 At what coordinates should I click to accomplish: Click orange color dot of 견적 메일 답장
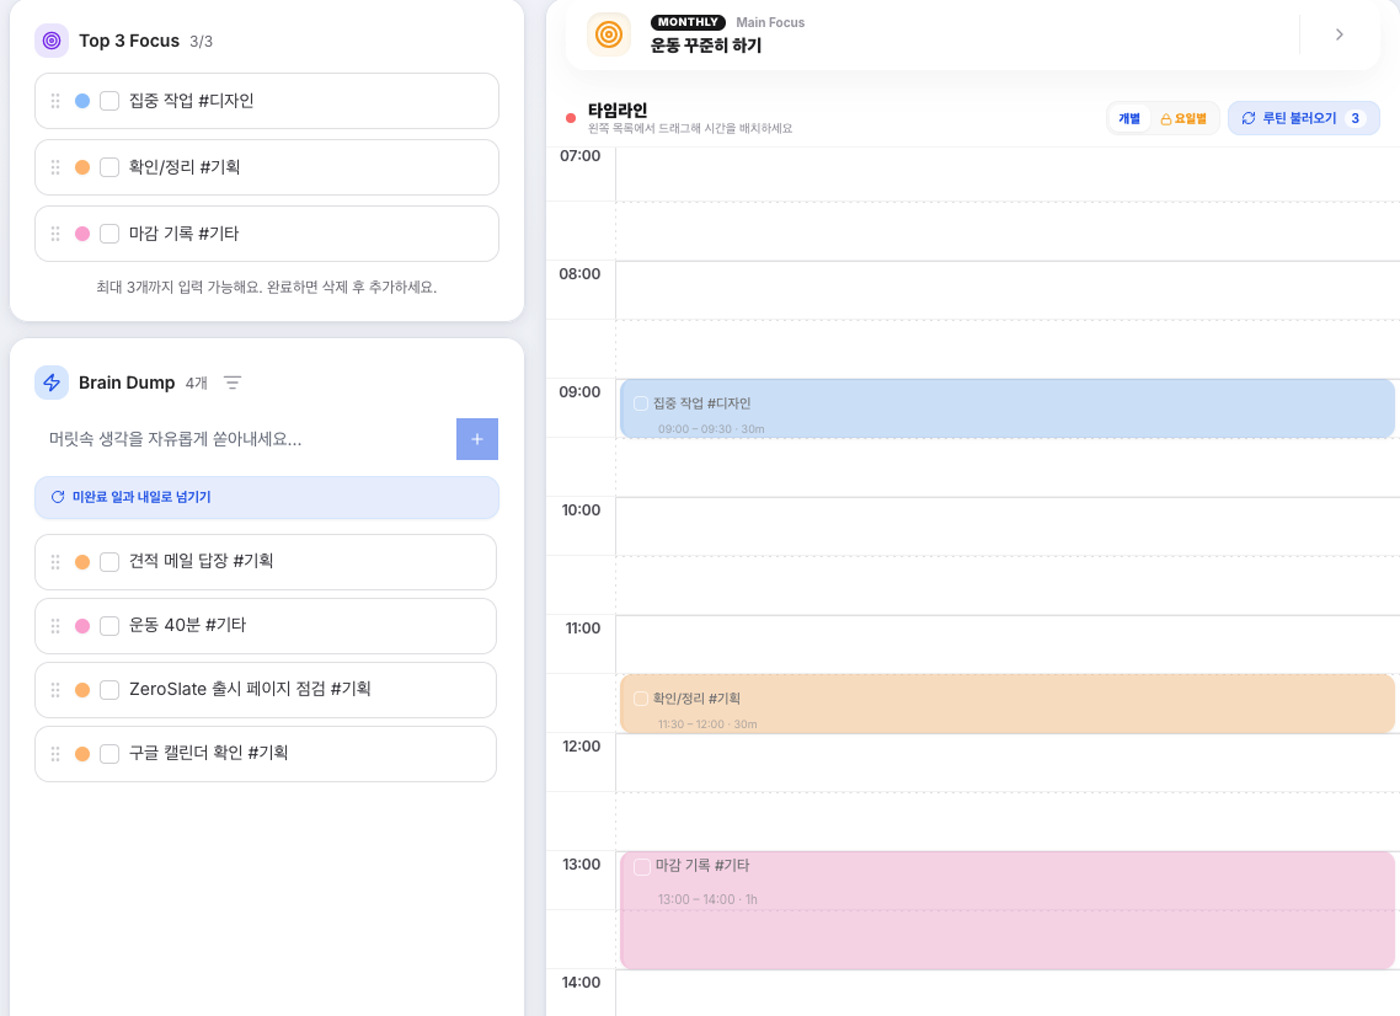[83, 562]
